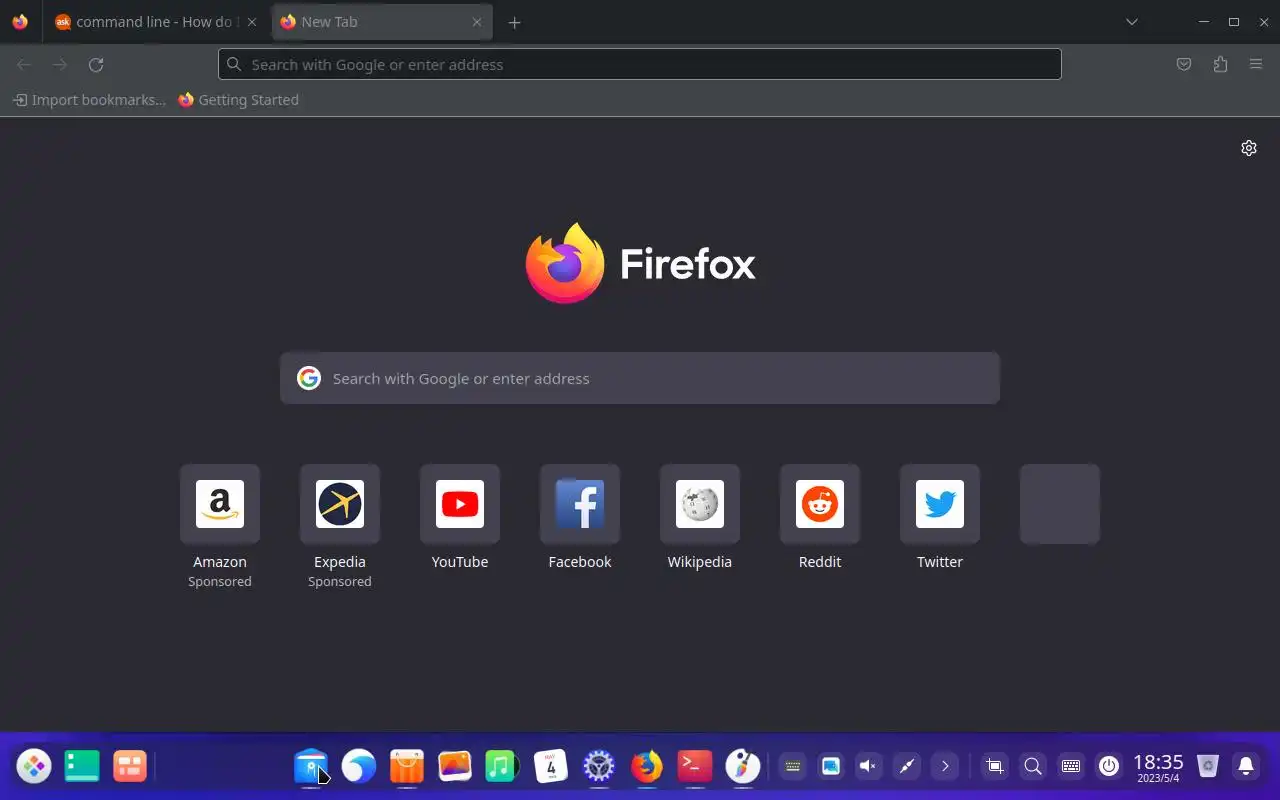
Task: Open Firefox View pinned tab icon
Action: 20,22
